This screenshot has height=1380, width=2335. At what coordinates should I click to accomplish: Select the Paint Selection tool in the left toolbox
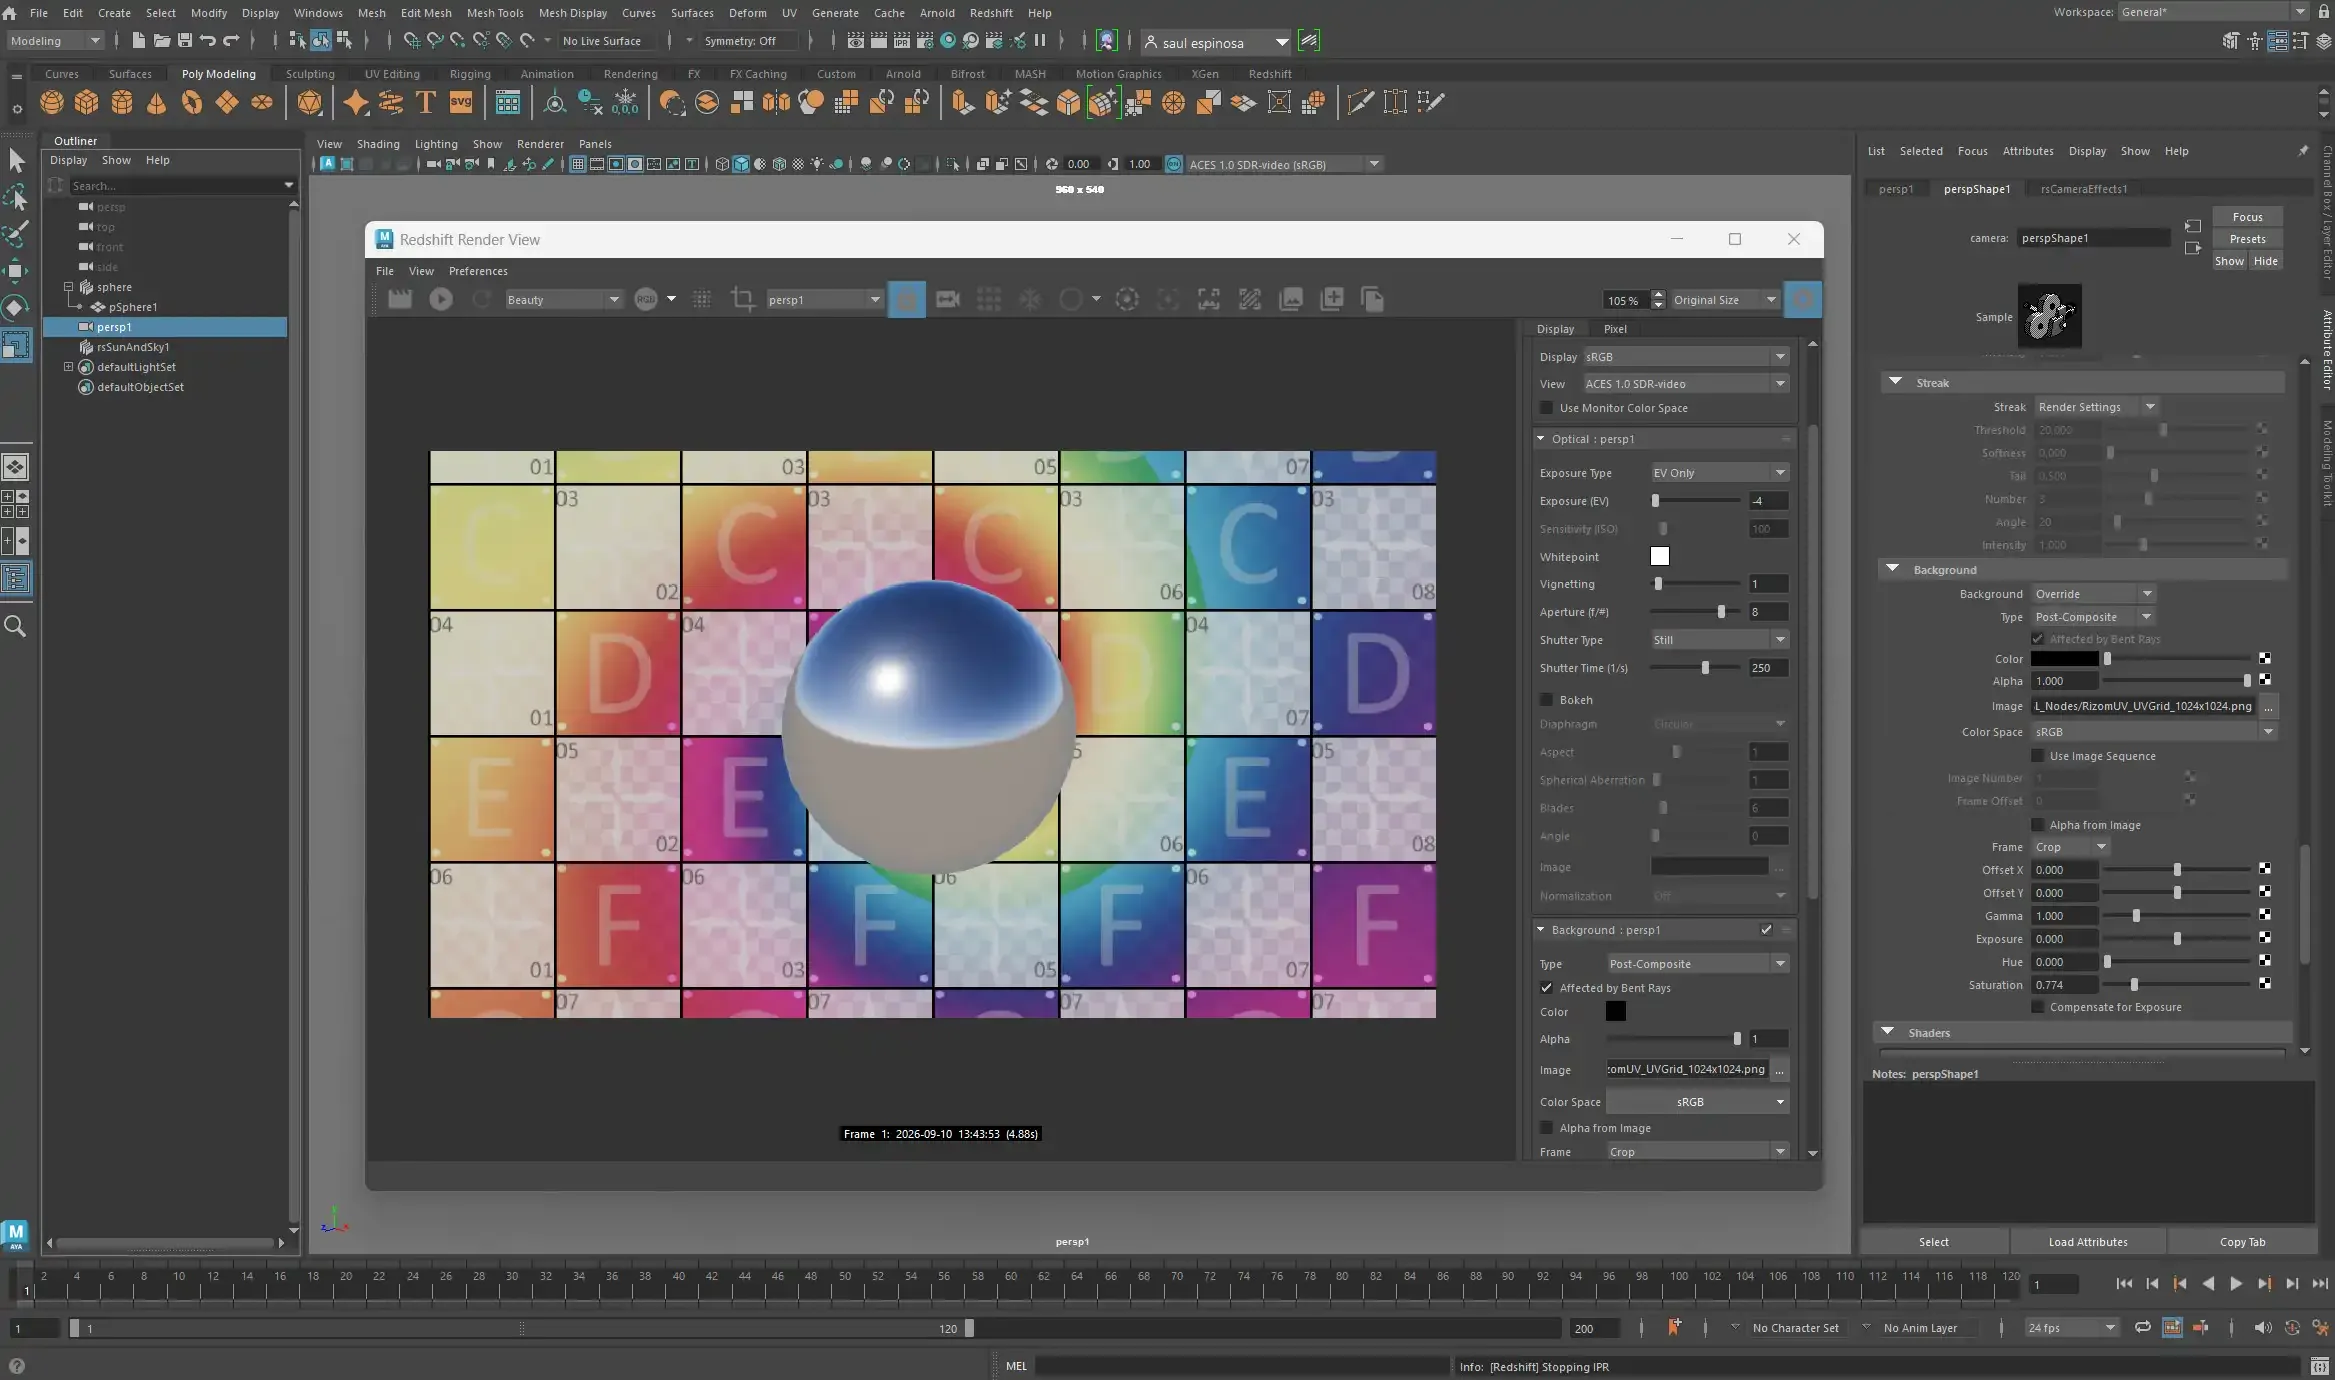[16, 234]
